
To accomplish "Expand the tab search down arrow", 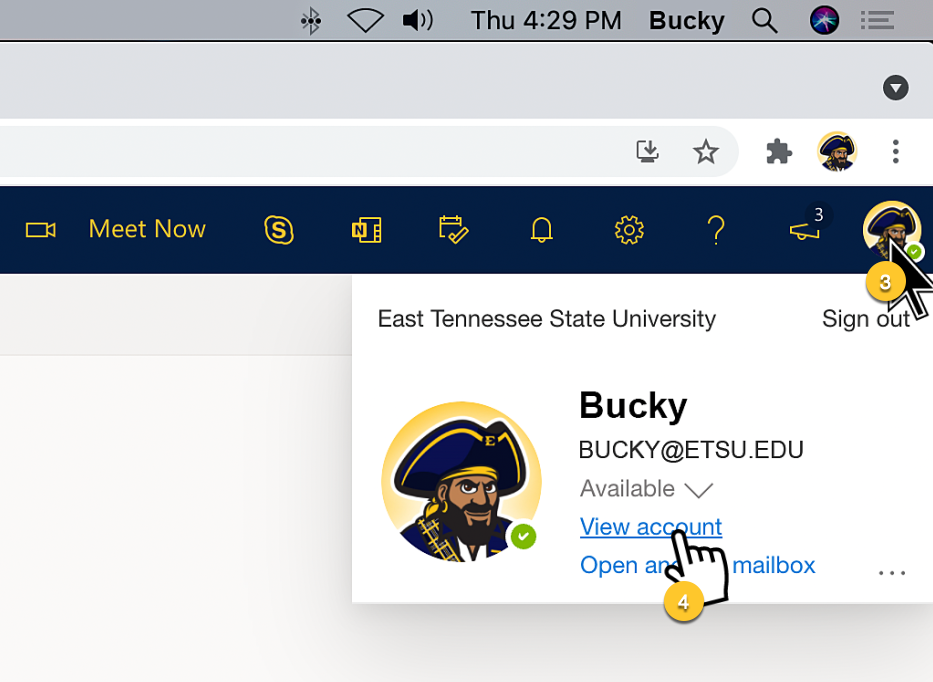I will click(896, 88).
